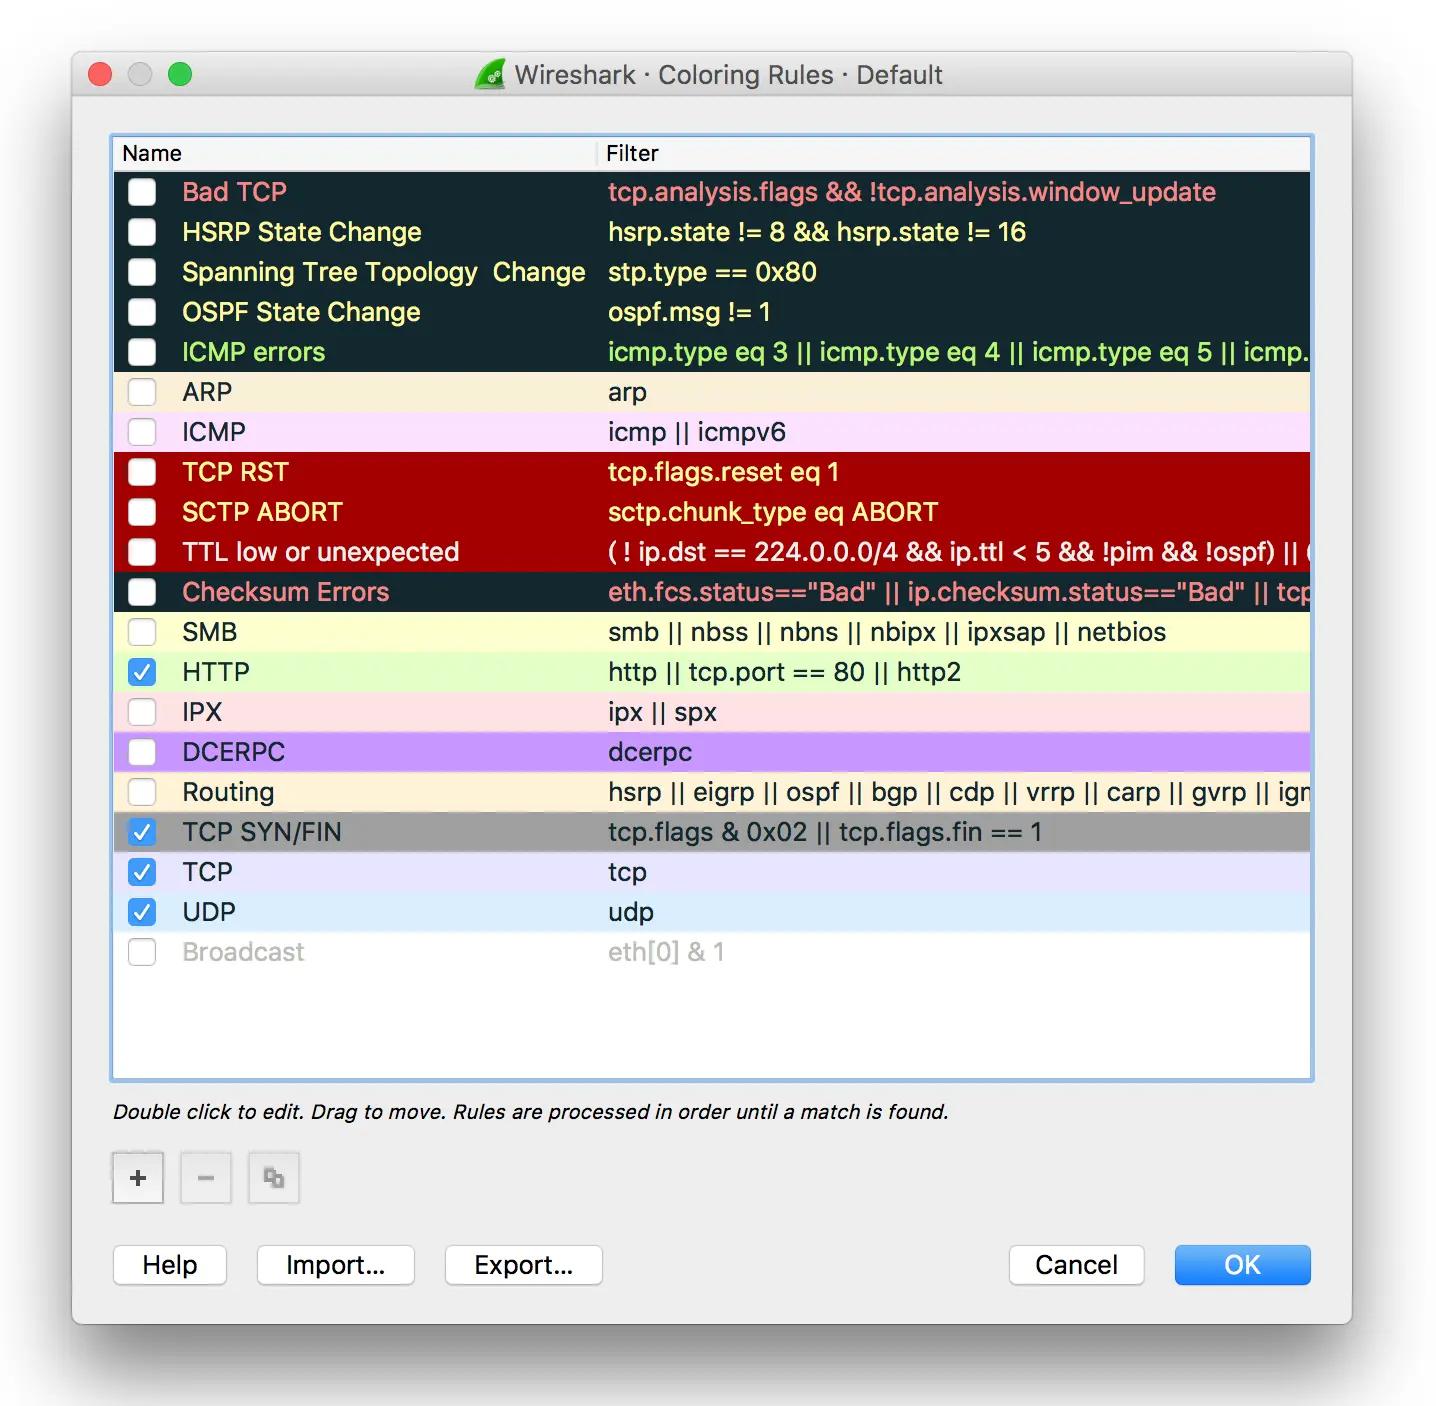Uncheck the TCP rule checkbox
1436x1406 pixels.
click(142, 872)
